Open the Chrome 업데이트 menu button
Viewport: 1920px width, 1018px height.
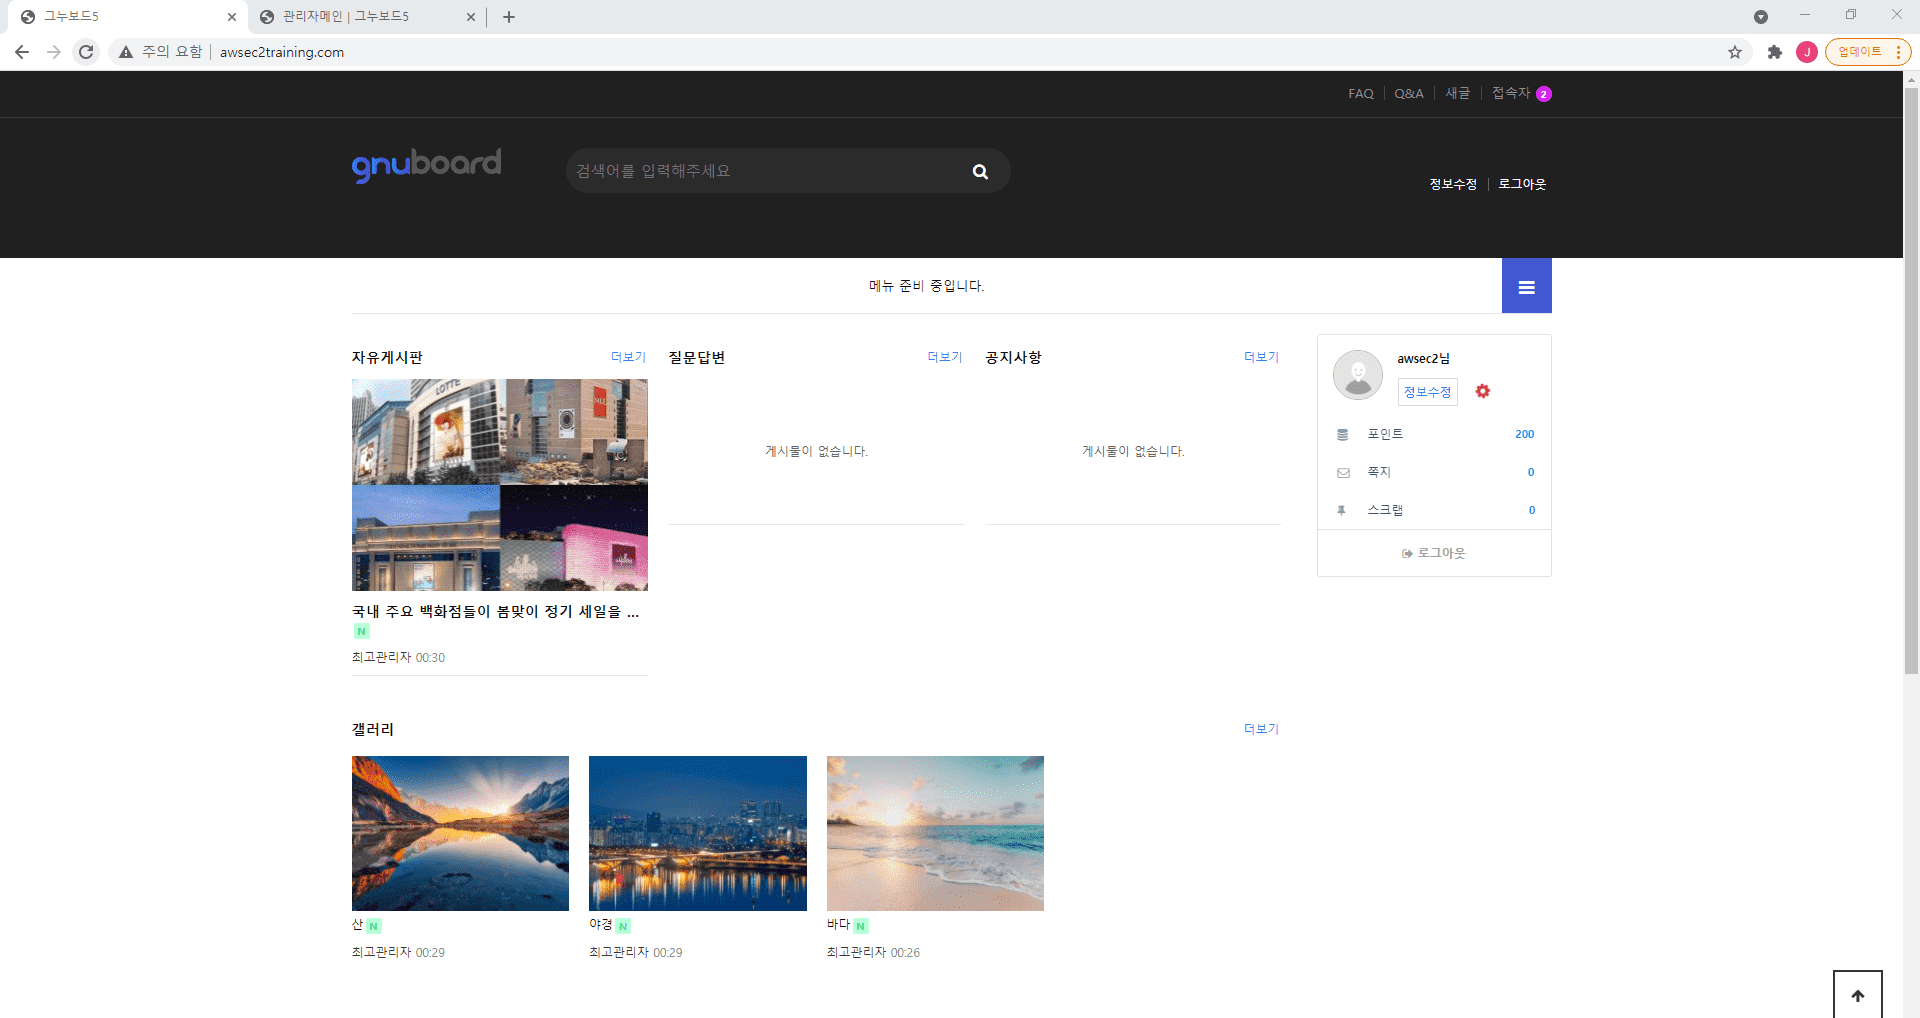[x=1867, y=52]
